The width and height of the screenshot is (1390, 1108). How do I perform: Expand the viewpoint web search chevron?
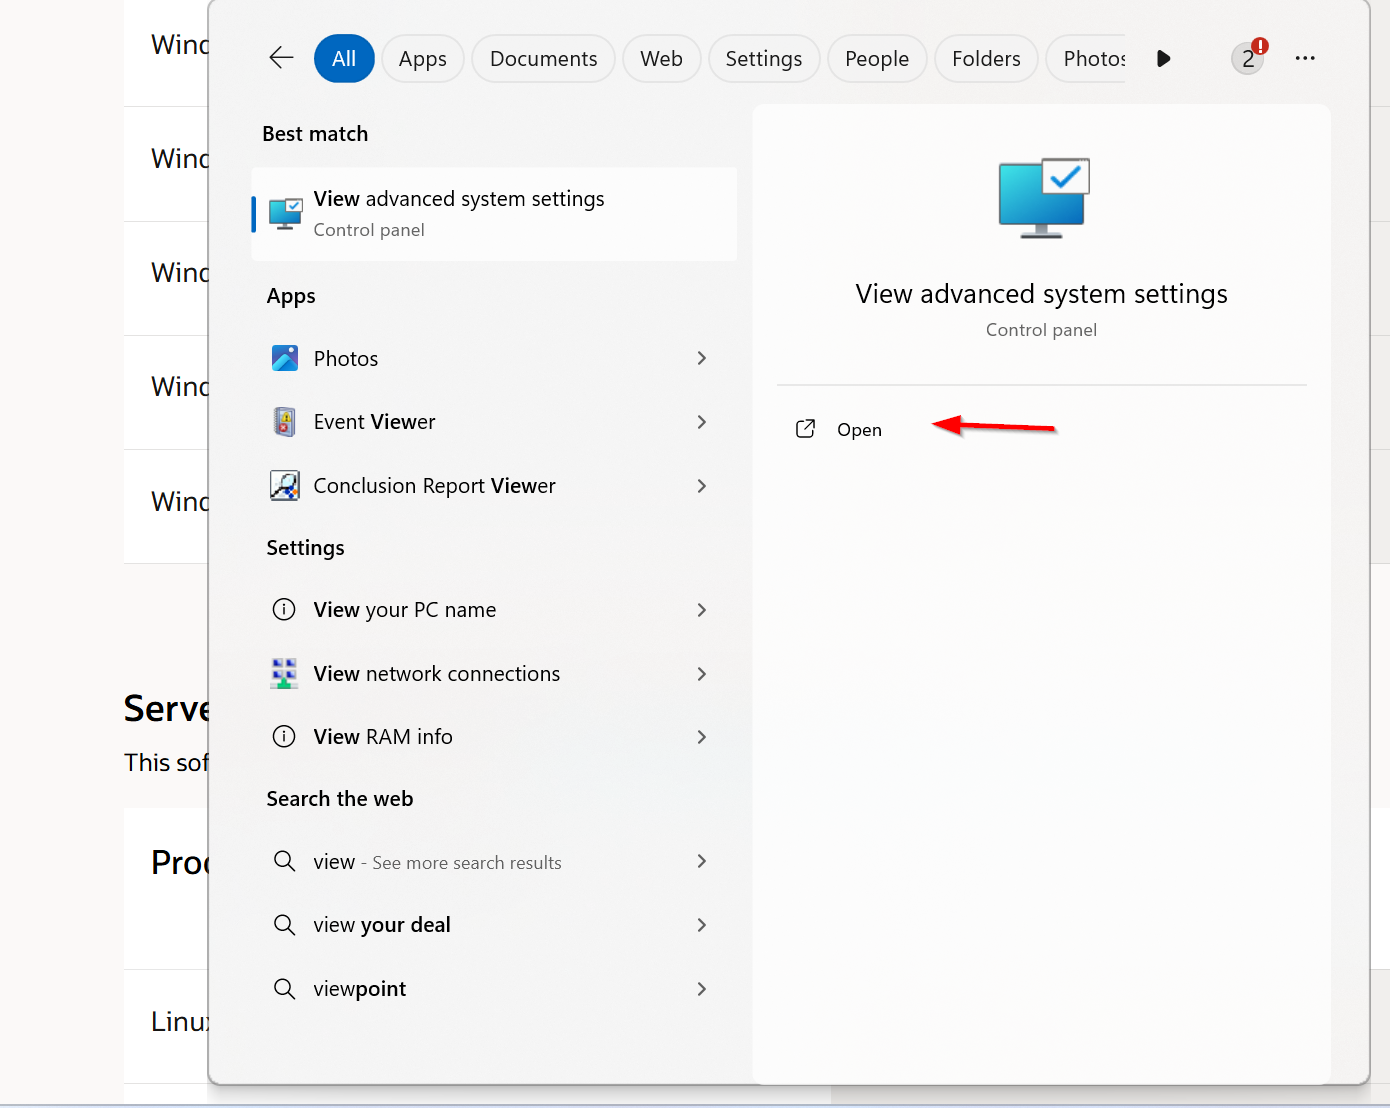point(701,989)
